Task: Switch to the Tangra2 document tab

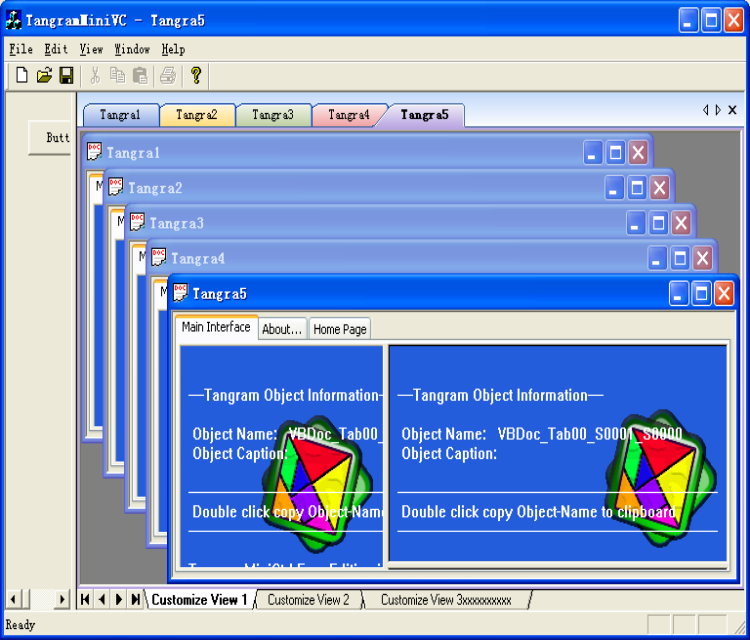Action: click(197, 115)
